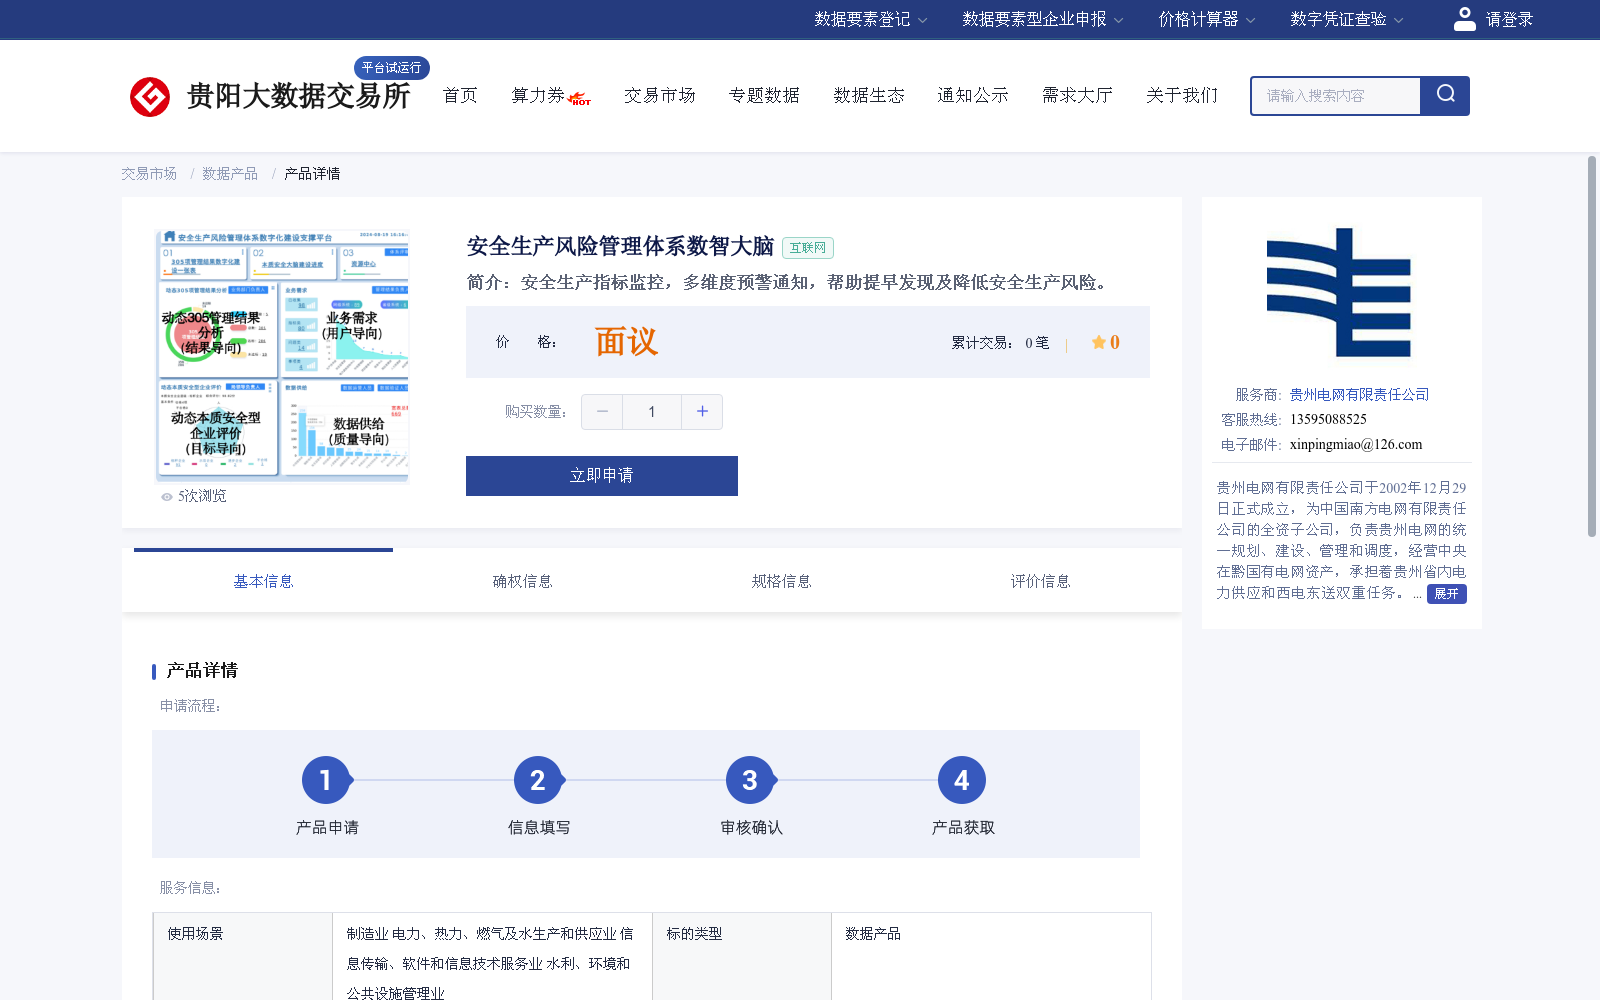Click 数据产品 breadcrumb link
Screen dimensions: 1600x1000
[230, 174]
